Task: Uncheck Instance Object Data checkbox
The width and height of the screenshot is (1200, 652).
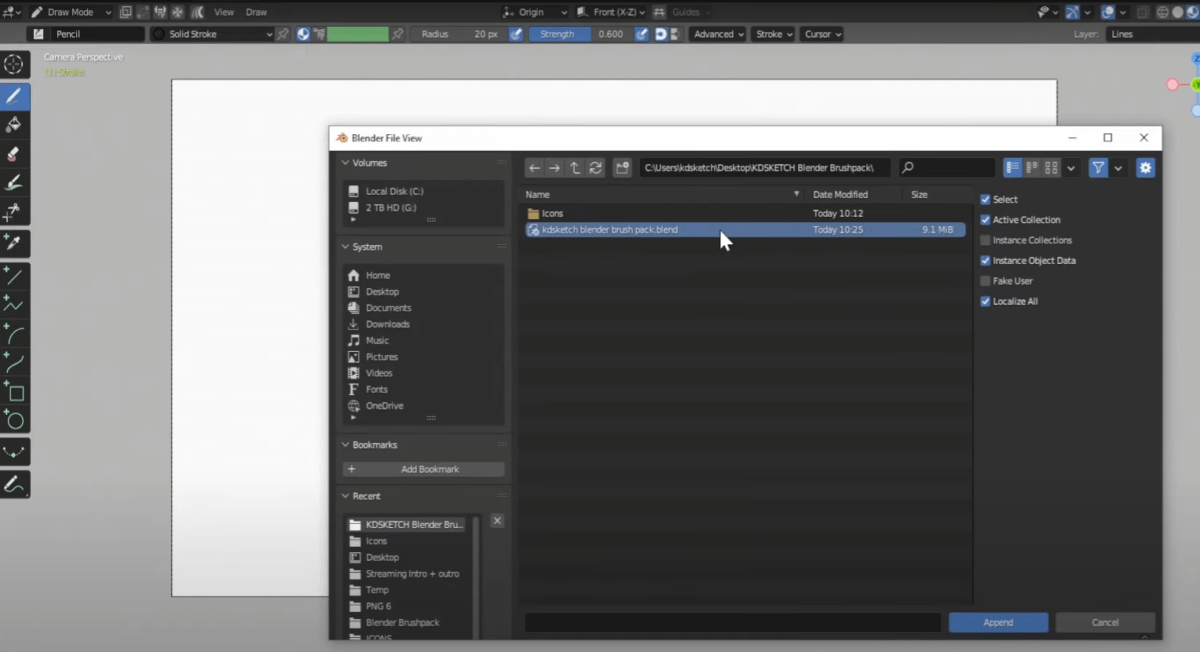Action: click(985, 261)
